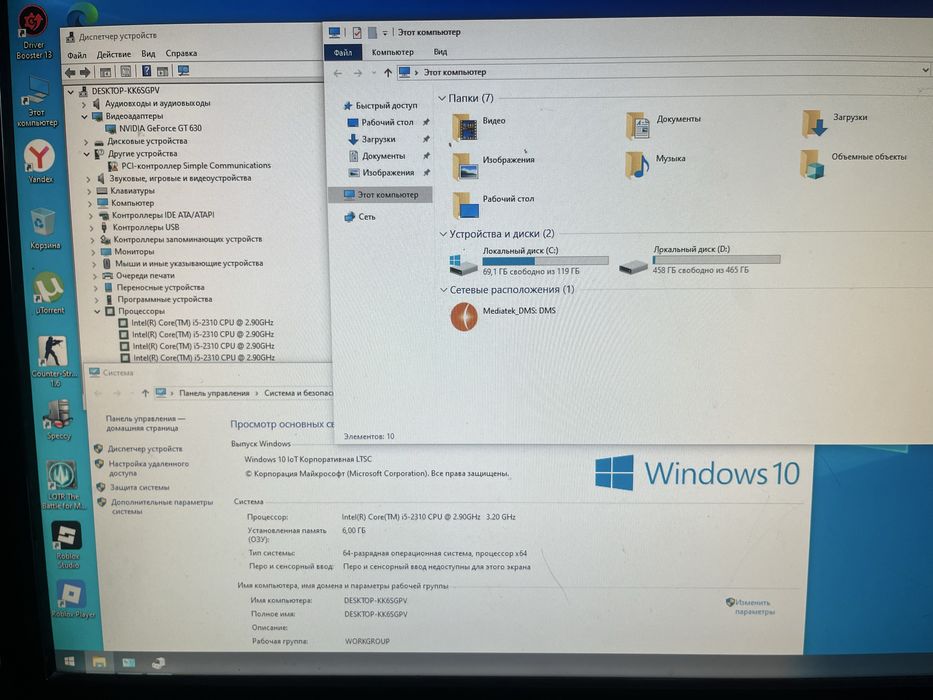933x700 pixels.
Task: Click Диспетчер устройств link in System window
Action: pos(145,449)
